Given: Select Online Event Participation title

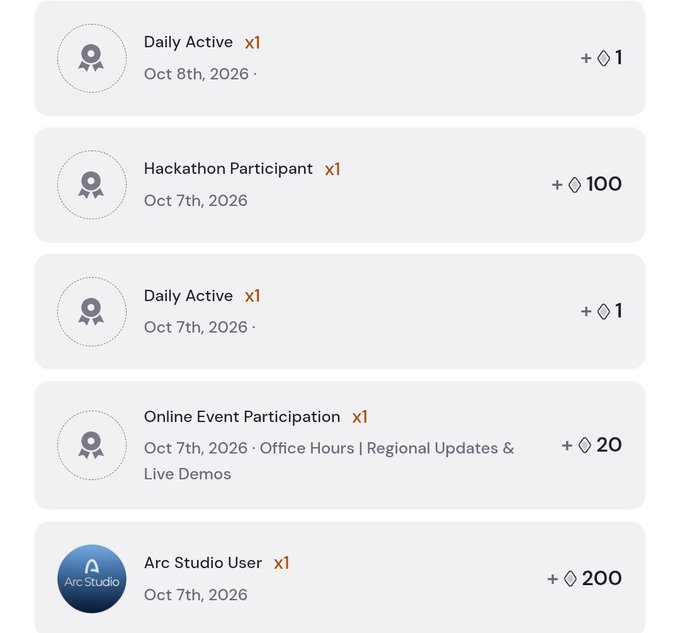Looking at the screenshot, I should [x=242, y=417].
